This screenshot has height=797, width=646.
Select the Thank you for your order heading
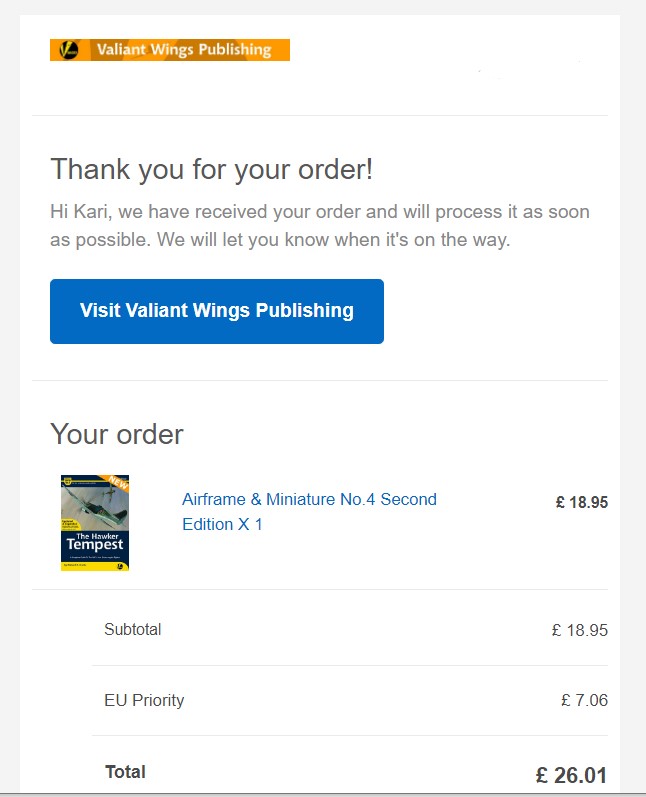(x=211, y=169)
